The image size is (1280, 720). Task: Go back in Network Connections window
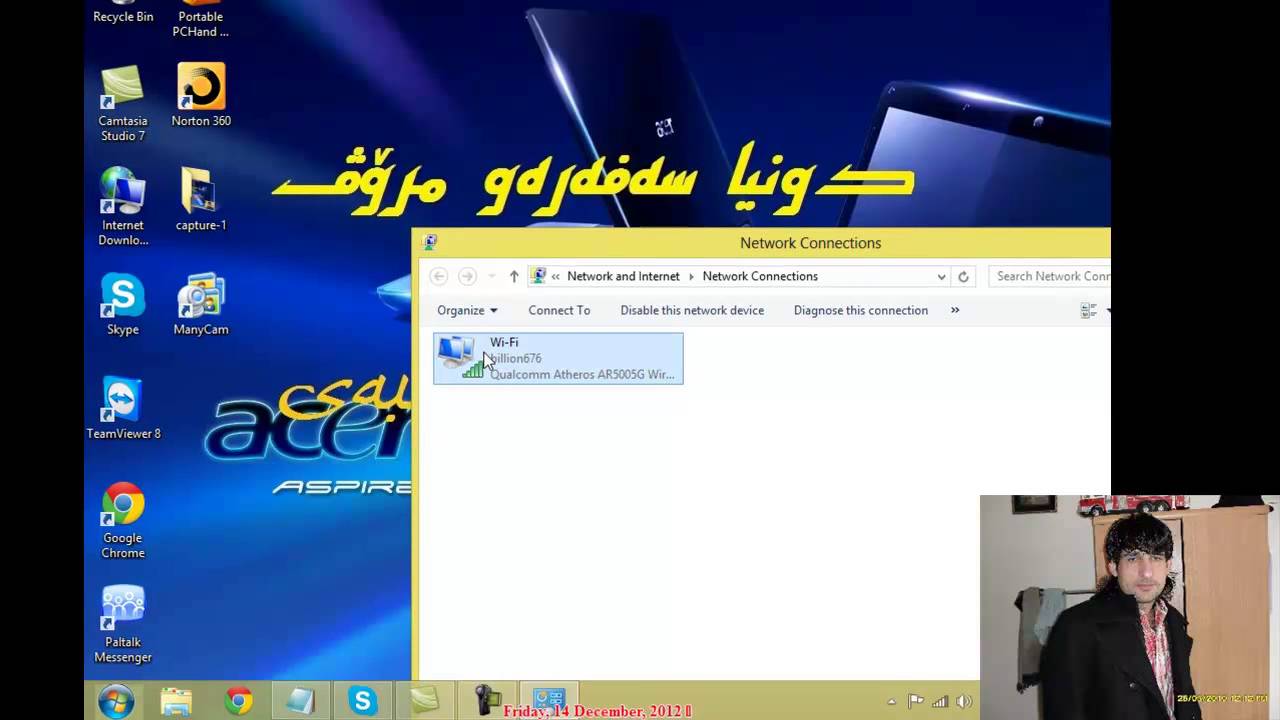[x=438, y=276]
